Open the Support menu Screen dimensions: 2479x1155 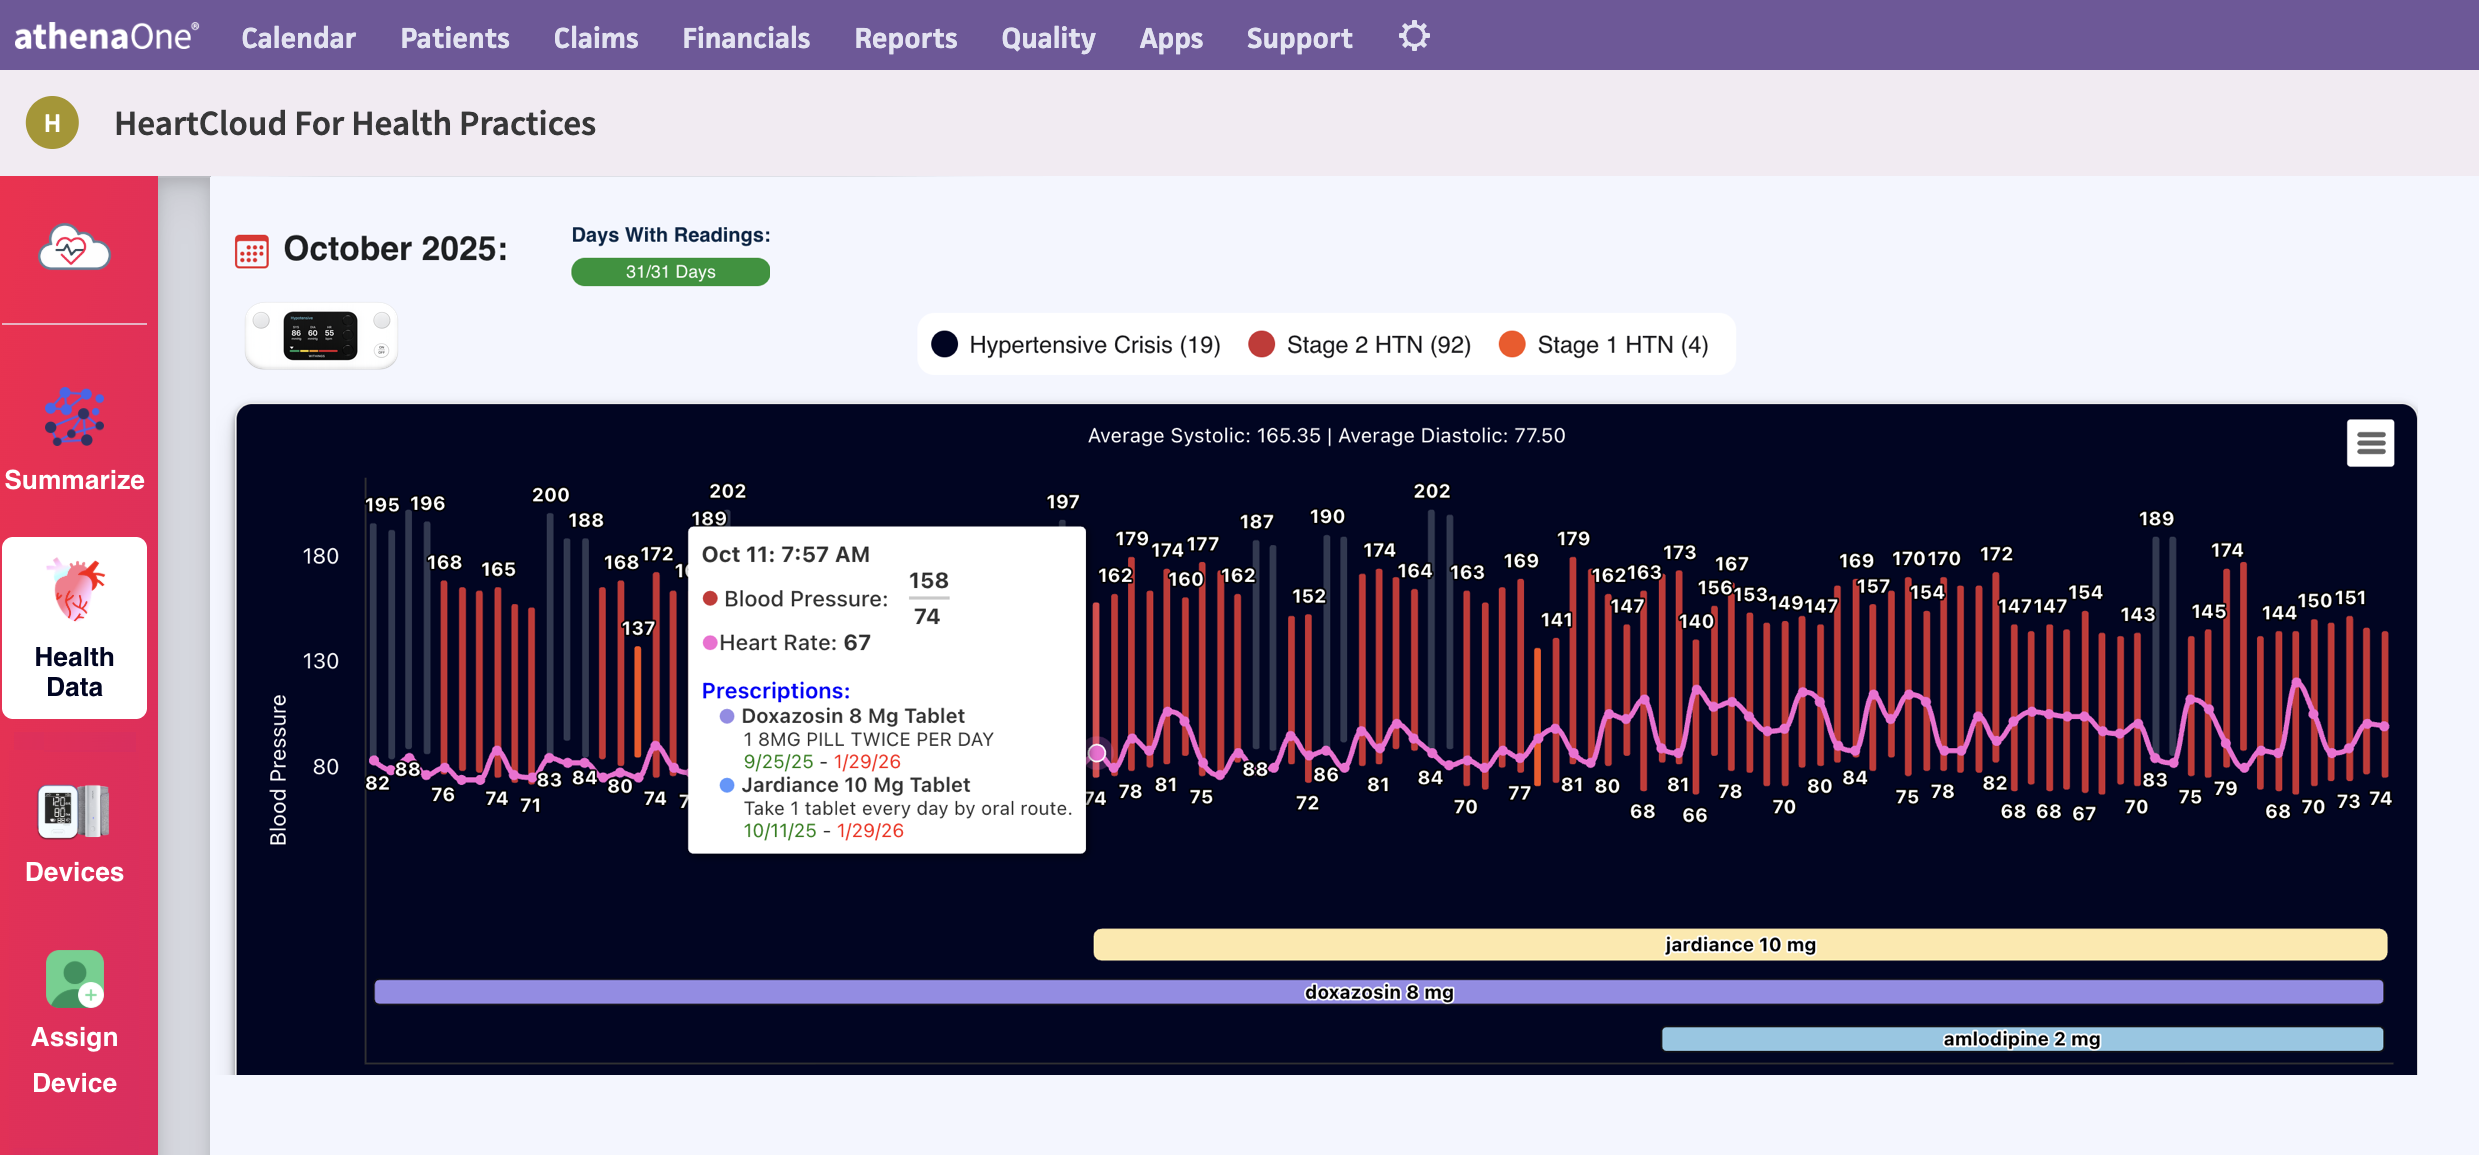[x=1299, y=38]
